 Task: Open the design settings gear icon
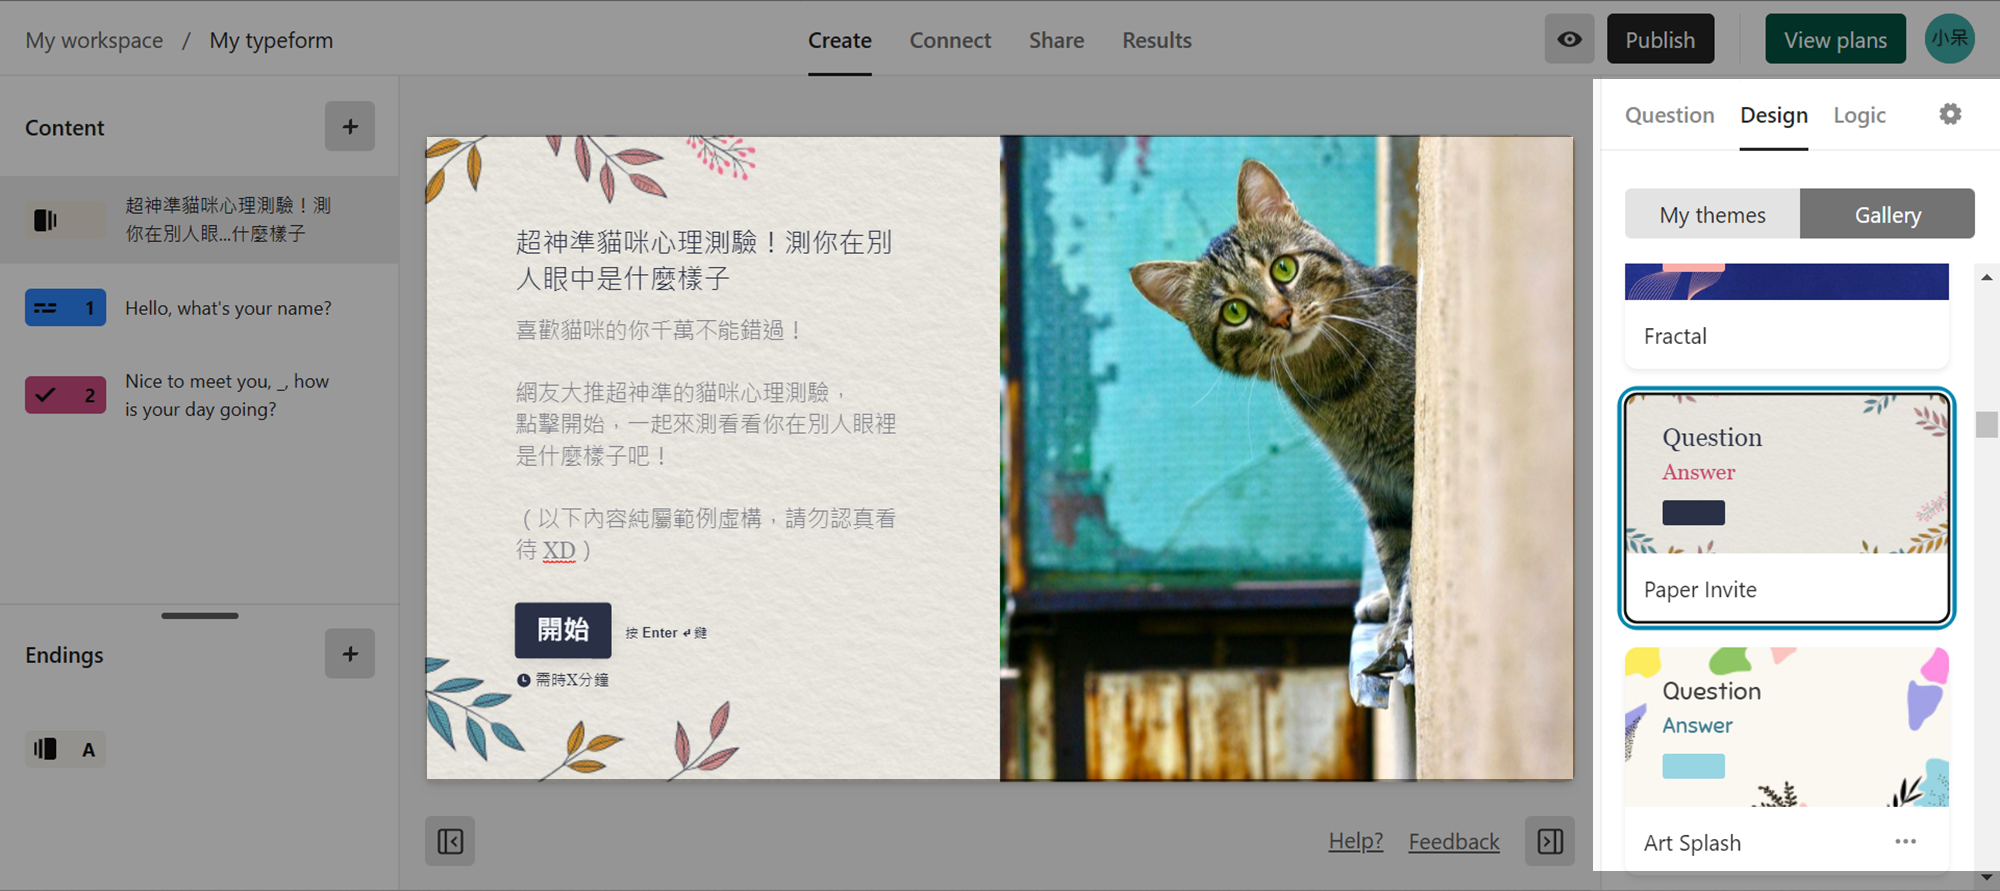[x=1950, y=115]
